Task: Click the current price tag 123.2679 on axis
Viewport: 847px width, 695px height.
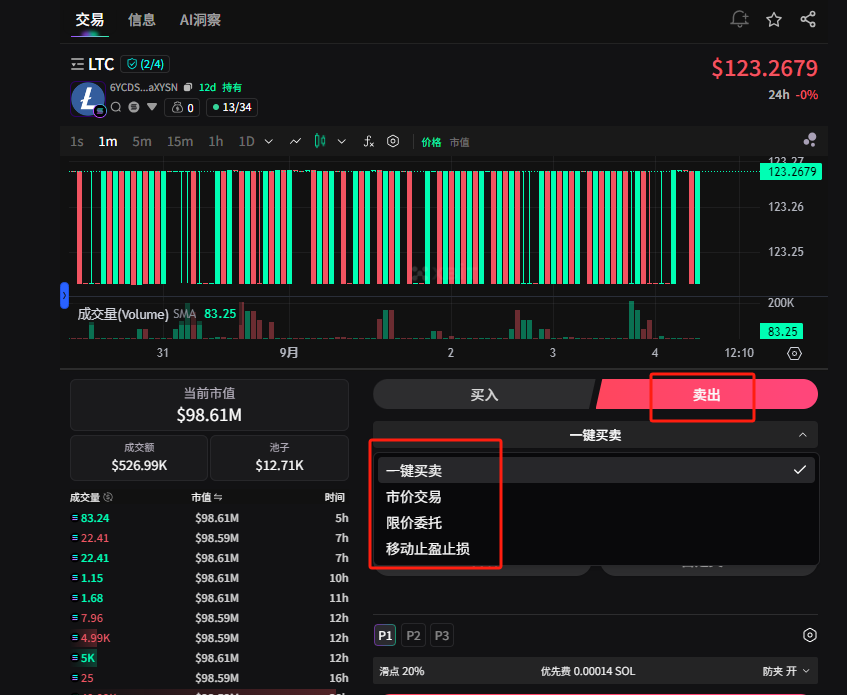Action: tap(791, 172)
